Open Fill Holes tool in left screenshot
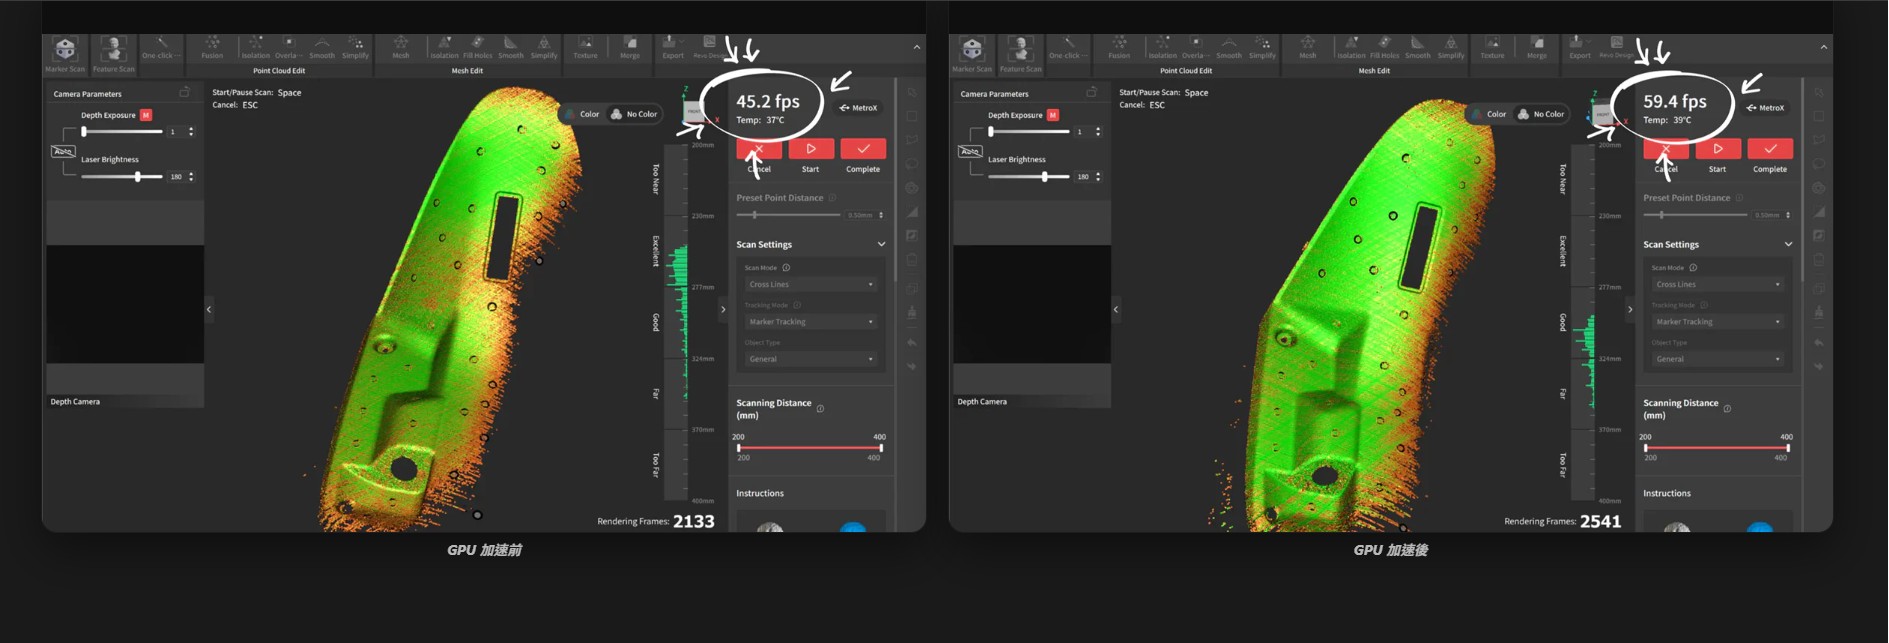 [x=477, y=48]
